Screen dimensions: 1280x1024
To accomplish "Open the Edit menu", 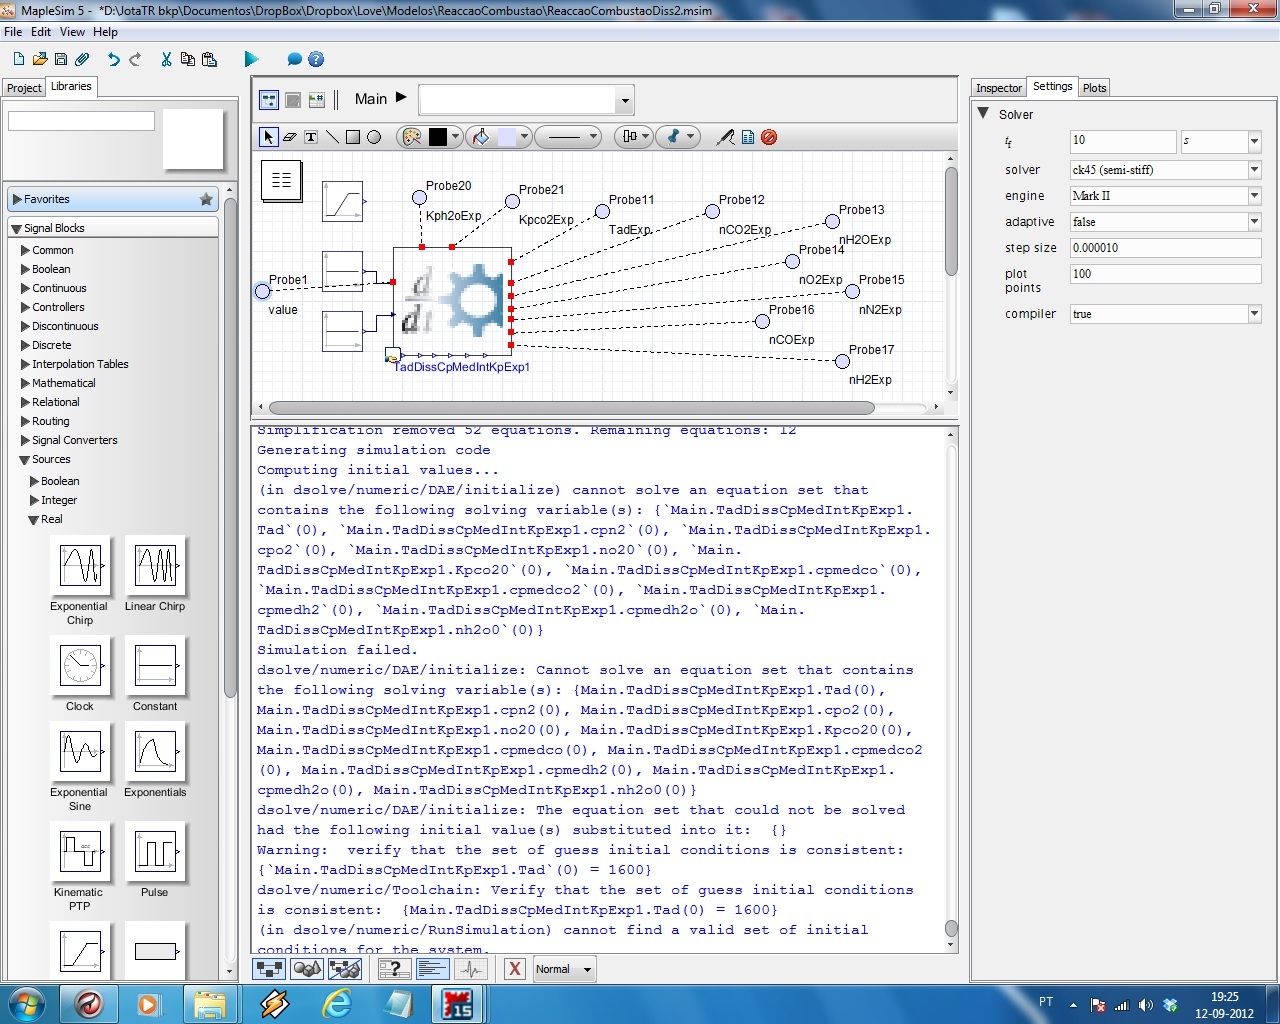I will click(41, 32).
